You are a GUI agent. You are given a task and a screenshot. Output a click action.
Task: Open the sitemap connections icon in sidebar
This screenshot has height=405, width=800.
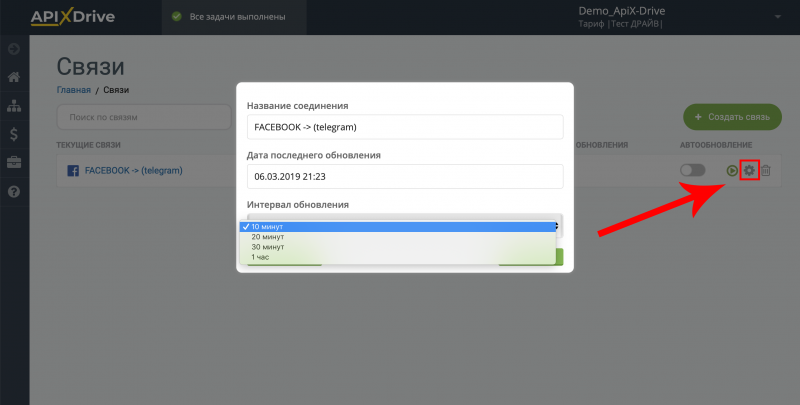click(14, 105)
